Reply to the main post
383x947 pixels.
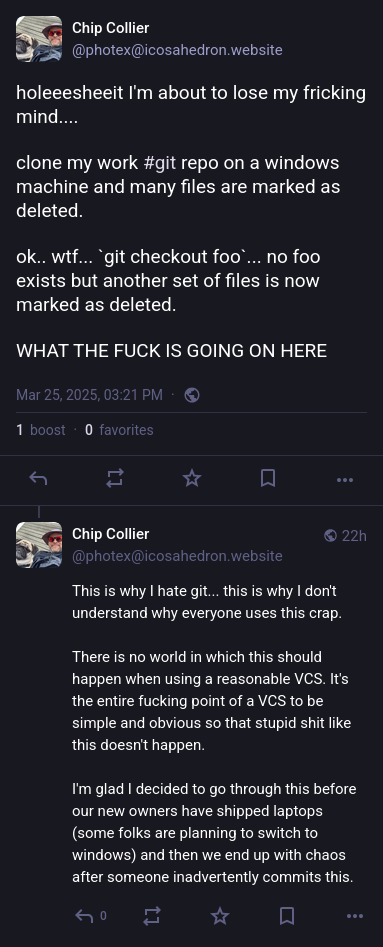[x=39, y=479]
